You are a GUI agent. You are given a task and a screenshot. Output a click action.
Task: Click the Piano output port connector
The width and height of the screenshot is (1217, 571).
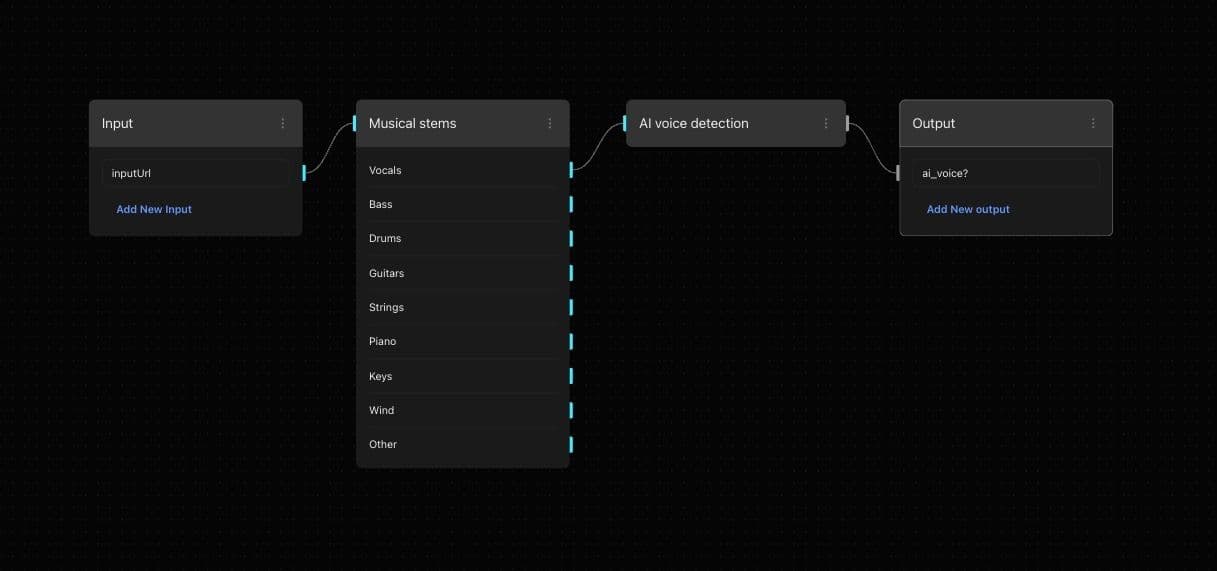pyautogui.click(x=571, y=341)
